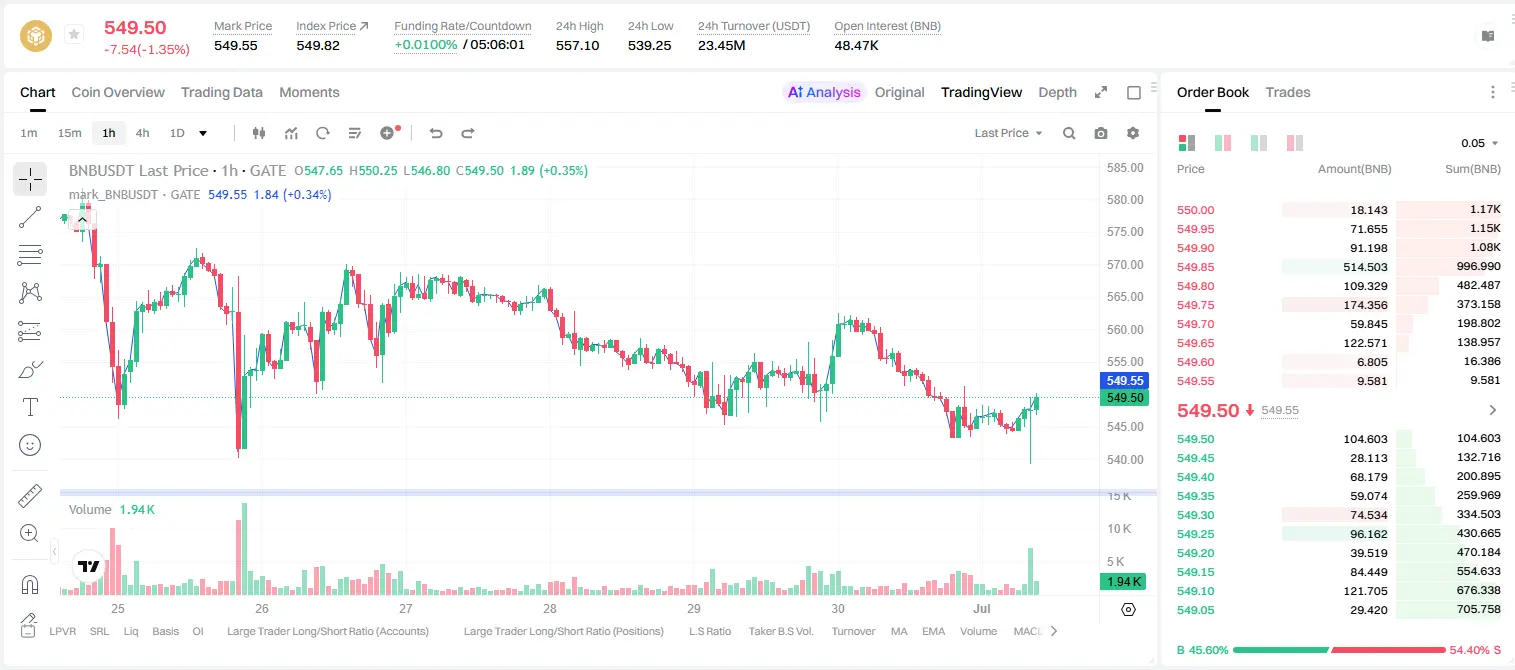Image resolution: width=1515 pixels, height=670 pixels.
Task: Undo the last chart action
Action: pos(435,133)
